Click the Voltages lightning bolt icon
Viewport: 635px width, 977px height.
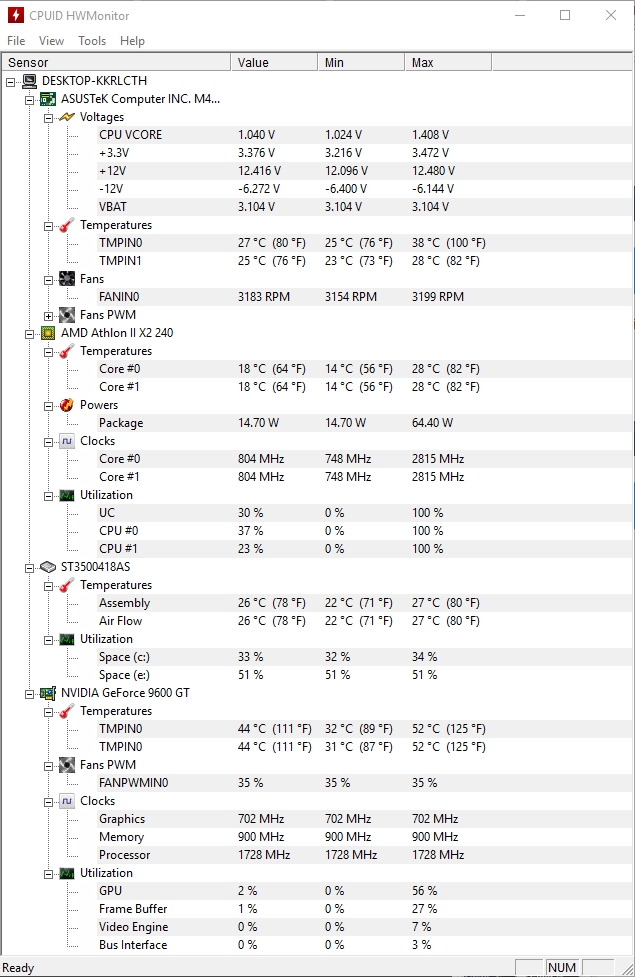(67, 117)
